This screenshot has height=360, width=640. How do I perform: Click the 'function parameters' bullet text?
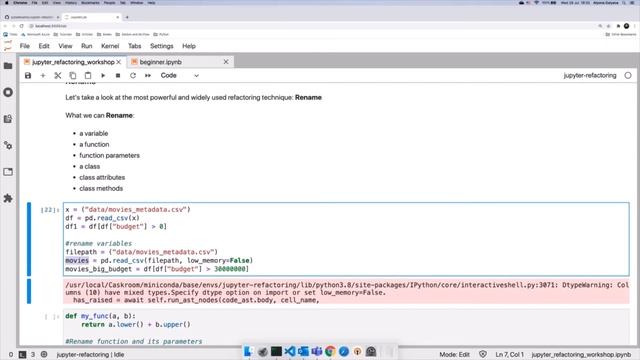[x=109, y=156]
